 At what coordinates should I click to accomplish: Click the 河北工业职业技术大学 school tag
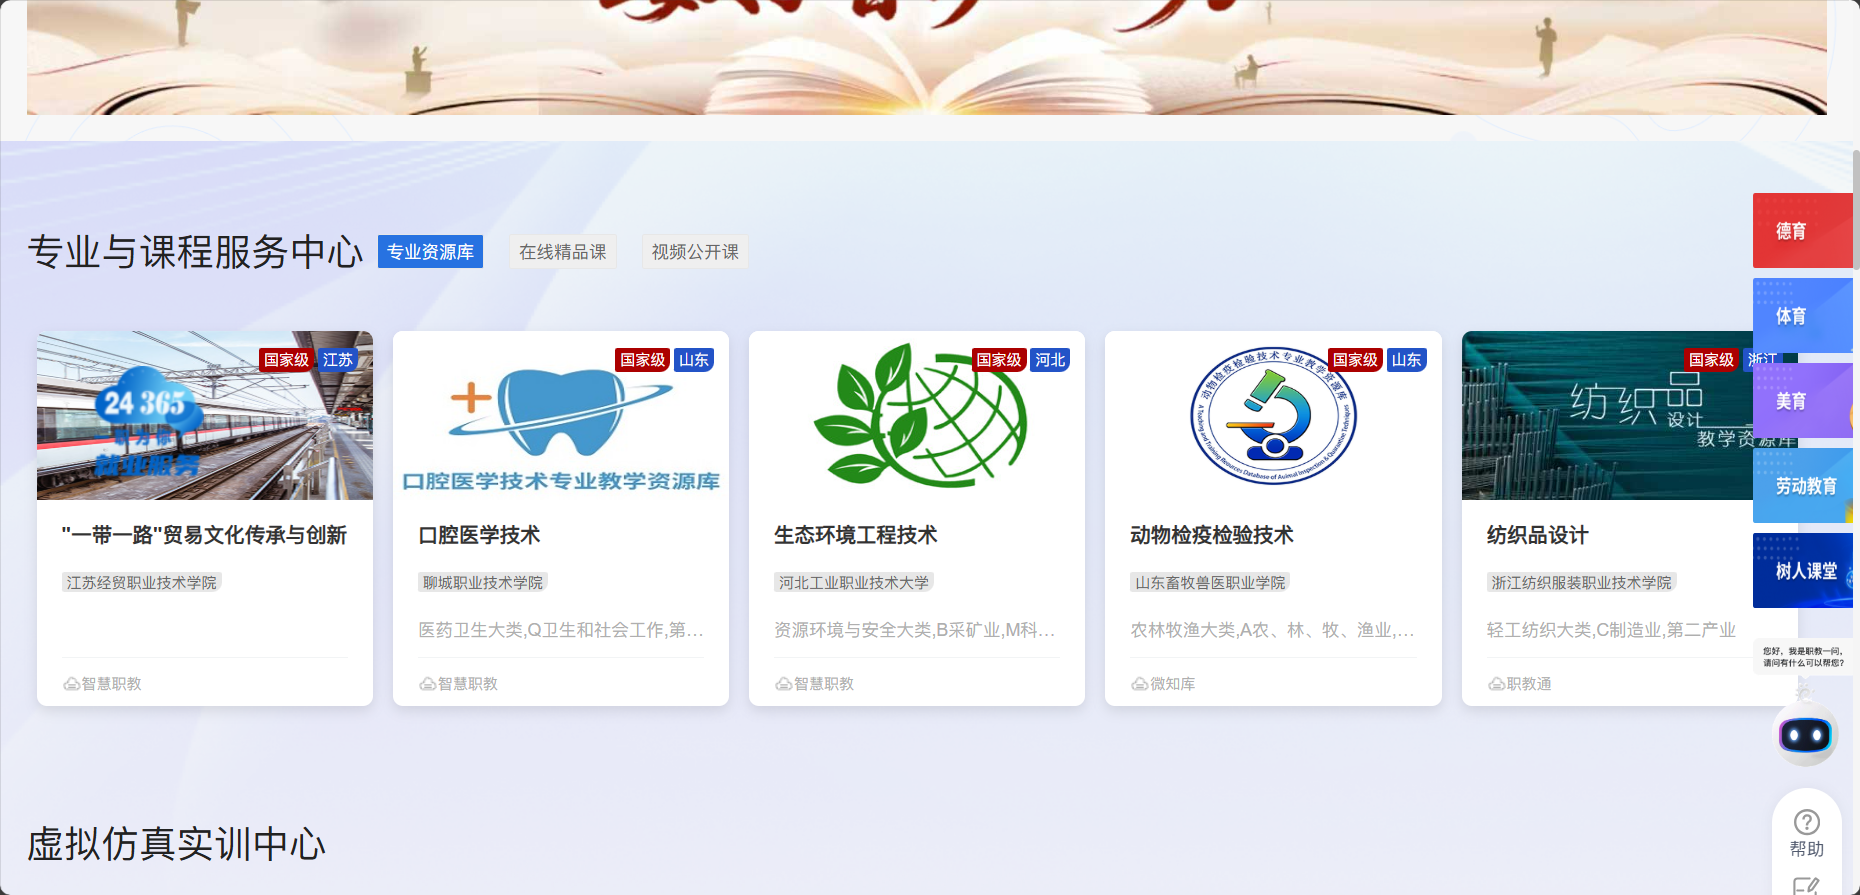[x=854, y=582]
